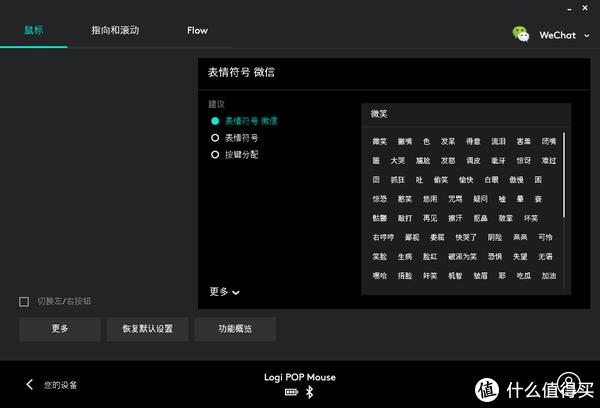Choose the 撇嘴 emoji
Viewport: 600px width, 408px height.
pyautogui.click(x=404, y=142)
